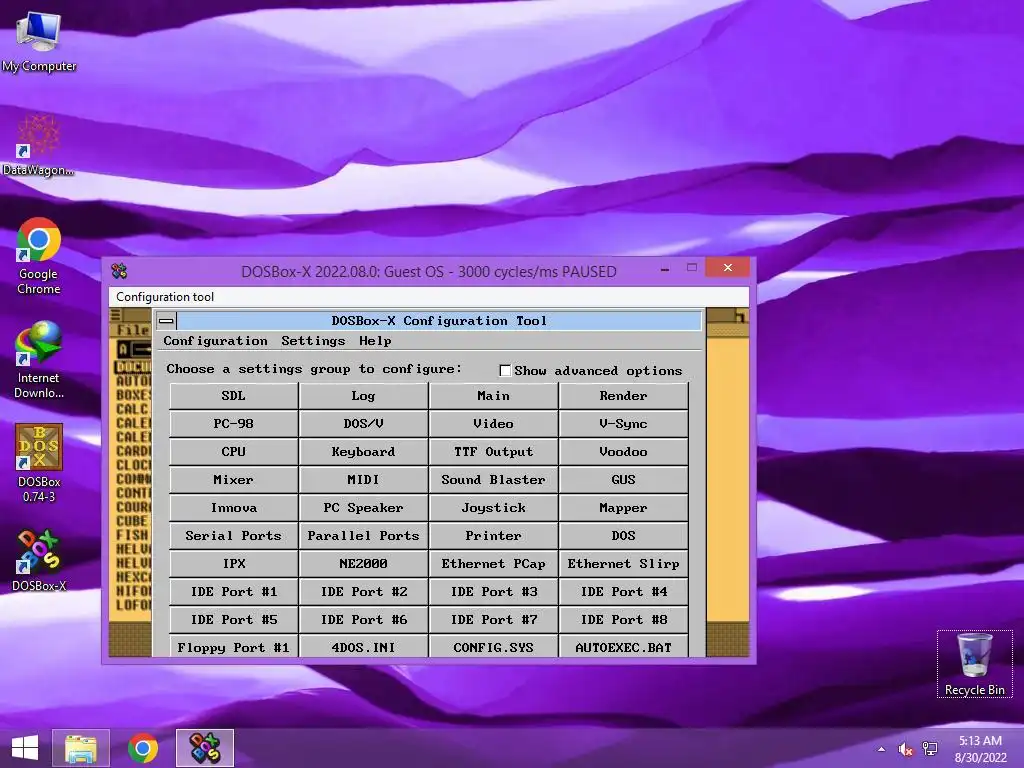Click the muted volume tray icon

905,749
